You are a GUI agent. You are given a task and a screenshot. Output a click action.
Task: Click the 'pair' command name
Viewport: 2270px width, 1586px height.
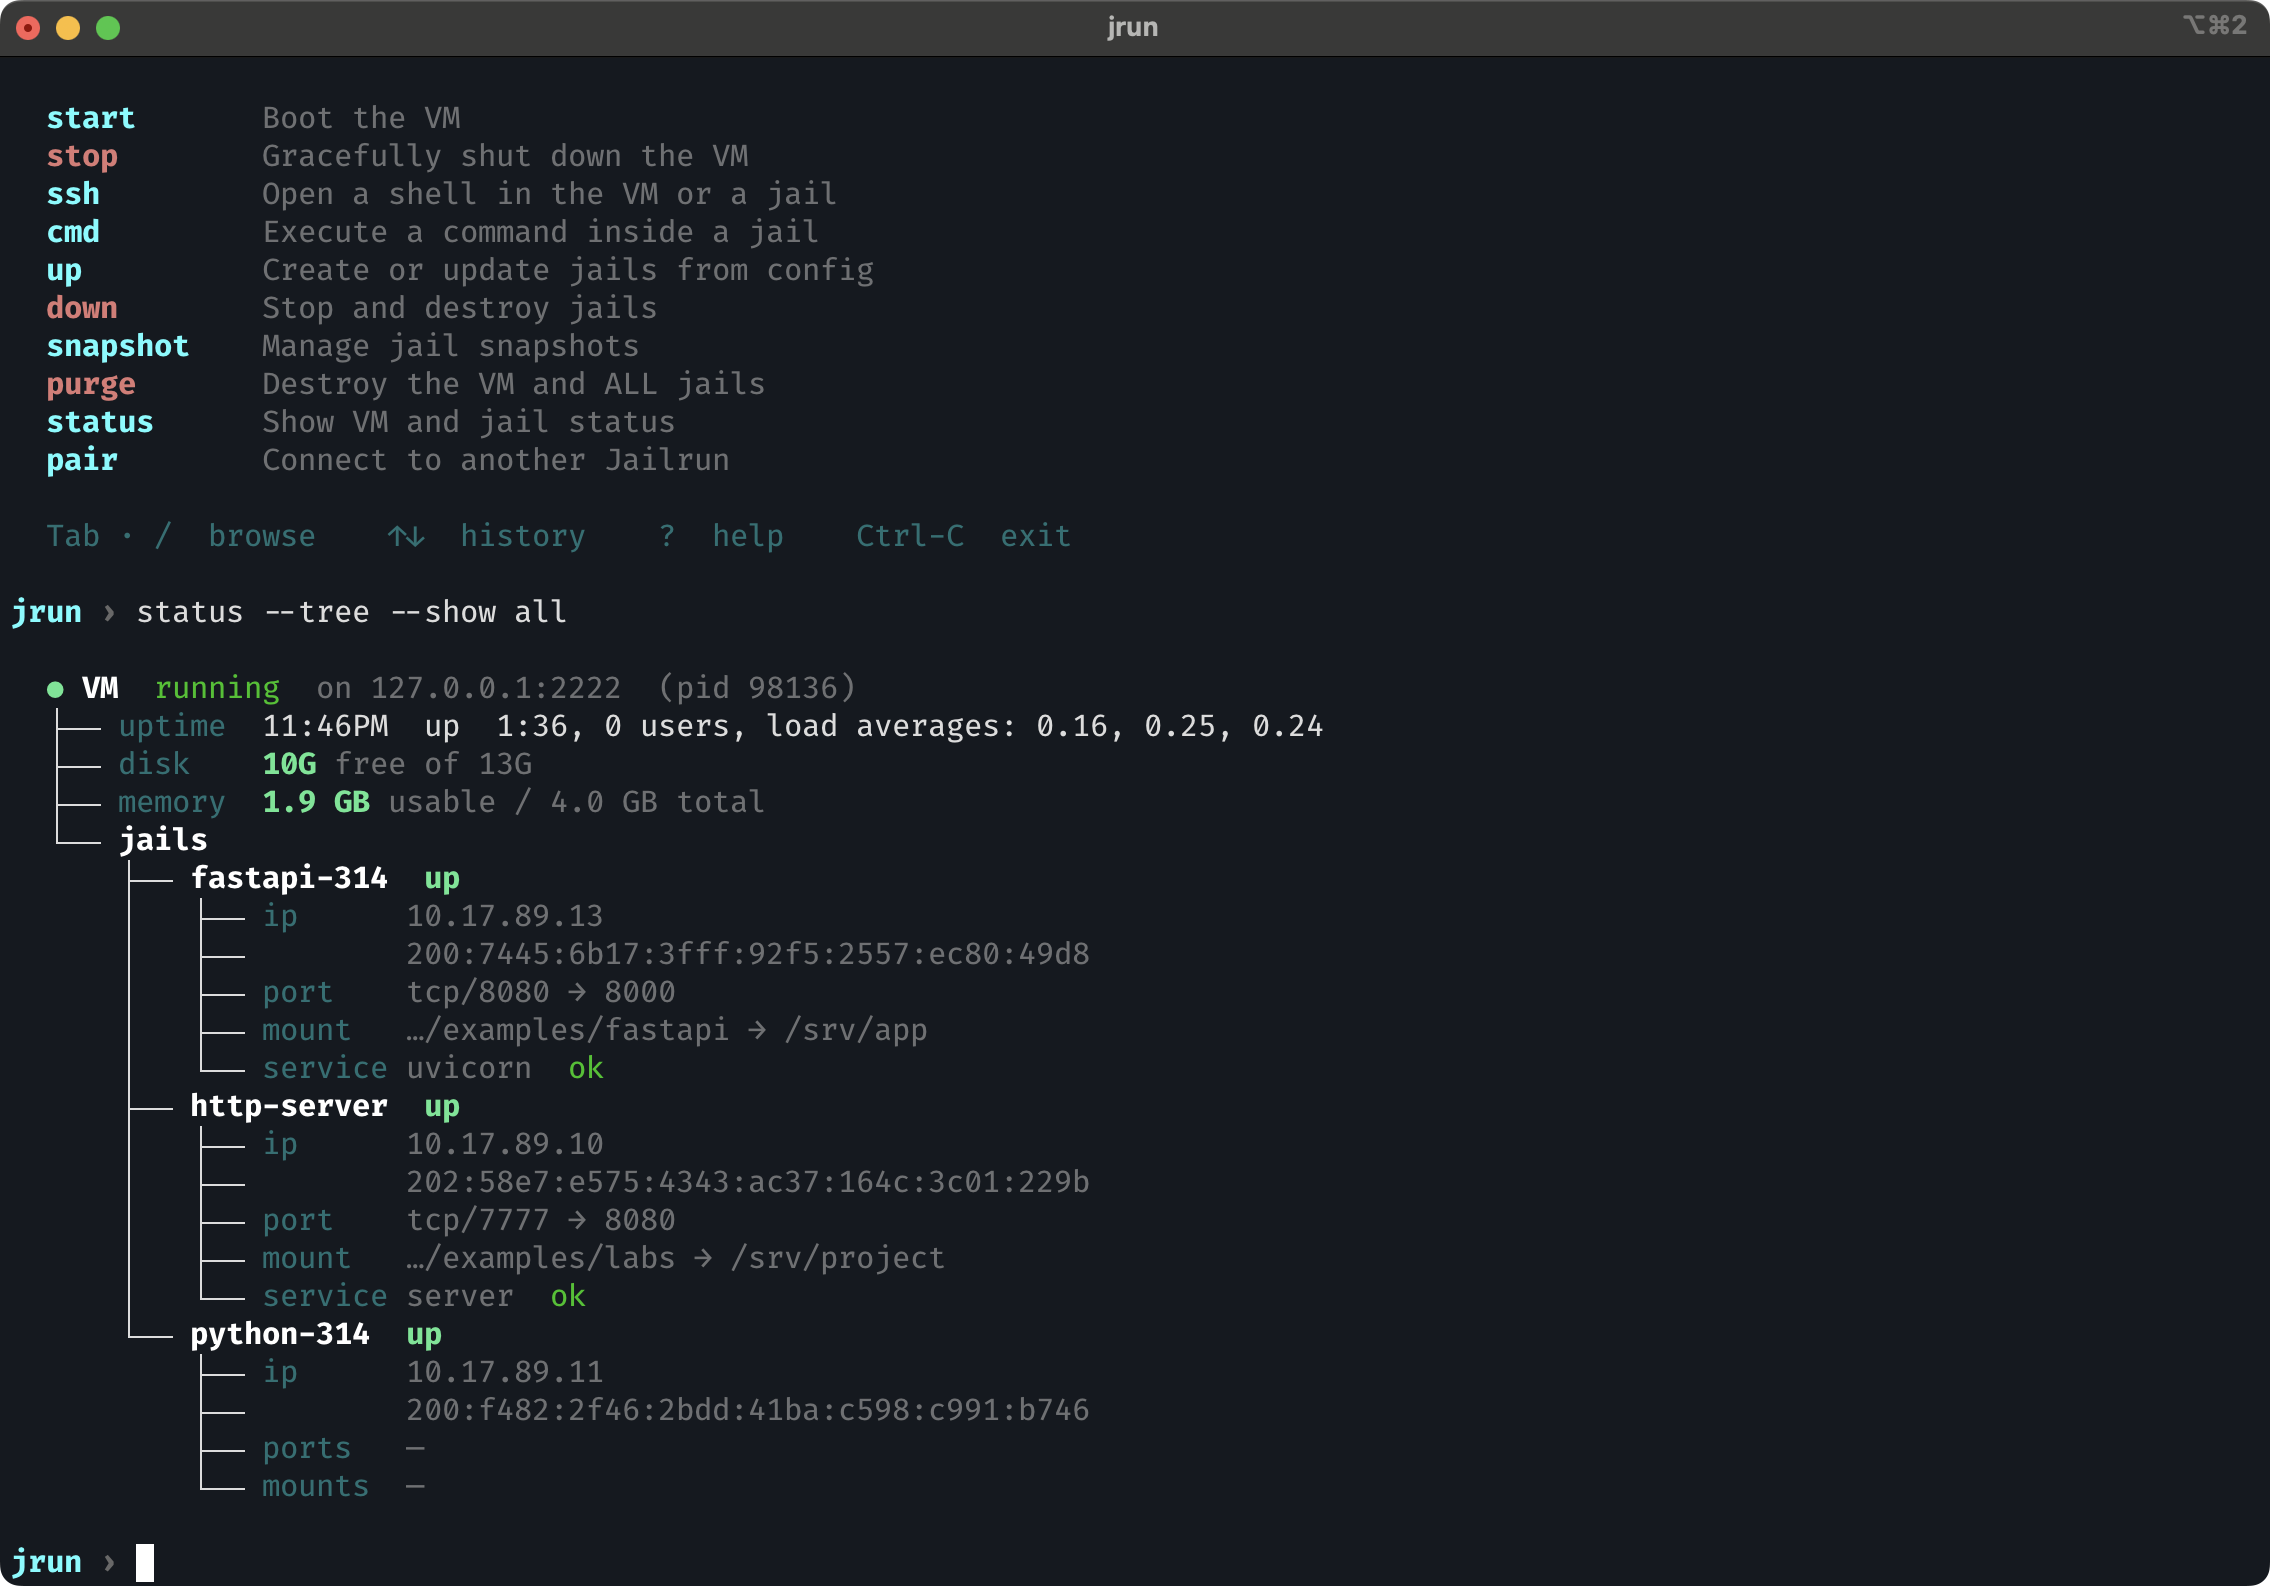82,461
